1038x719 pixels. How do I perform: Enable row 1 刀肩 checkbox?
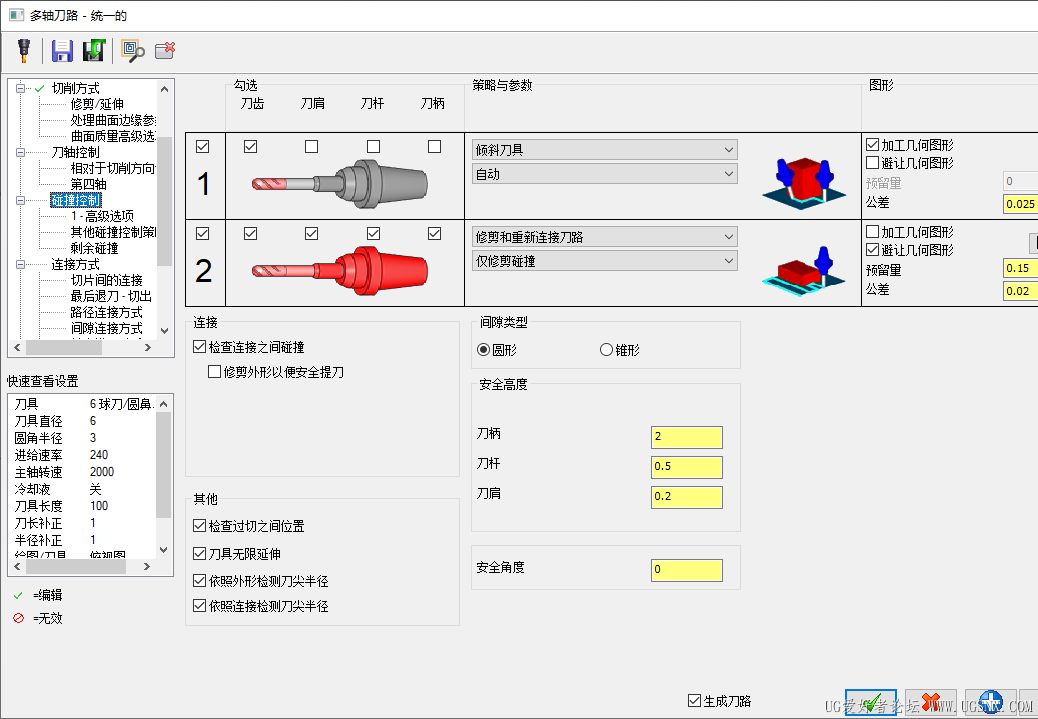tap(311, 146)
